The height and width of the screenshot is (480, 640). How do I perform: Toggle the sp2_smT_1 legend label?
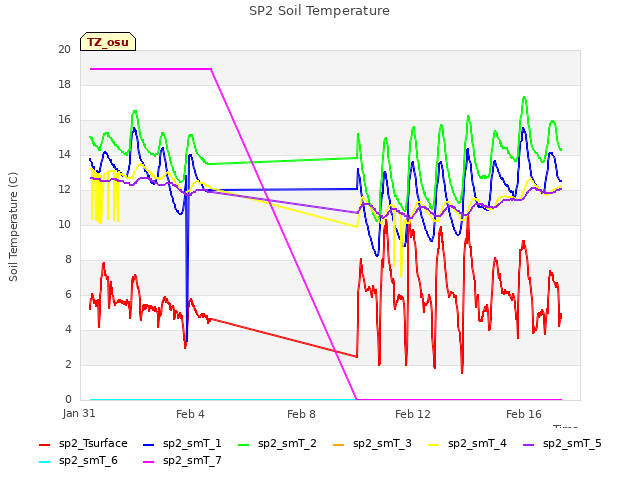point(192,444)
